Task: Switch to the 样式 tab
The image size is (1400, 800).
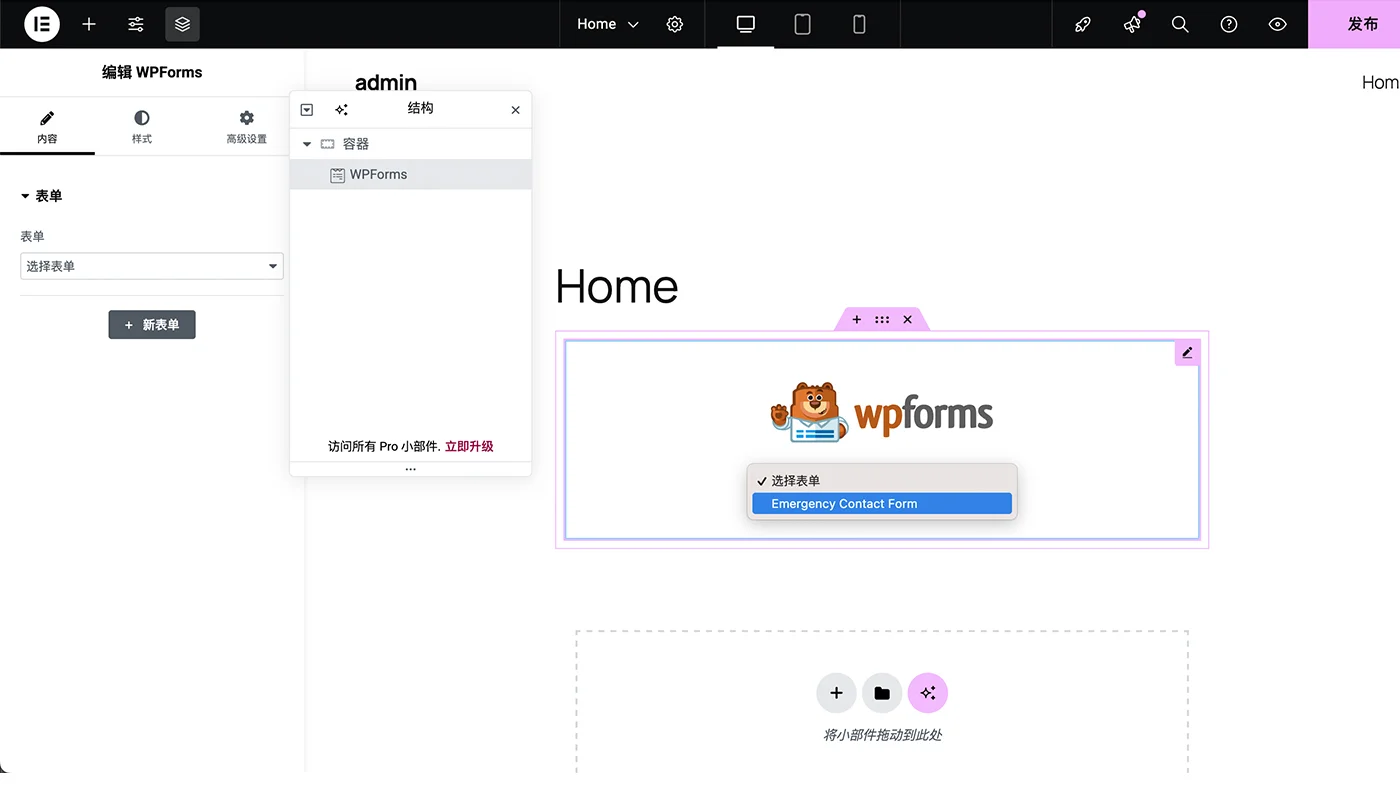Action: click(x=141, y=126)
